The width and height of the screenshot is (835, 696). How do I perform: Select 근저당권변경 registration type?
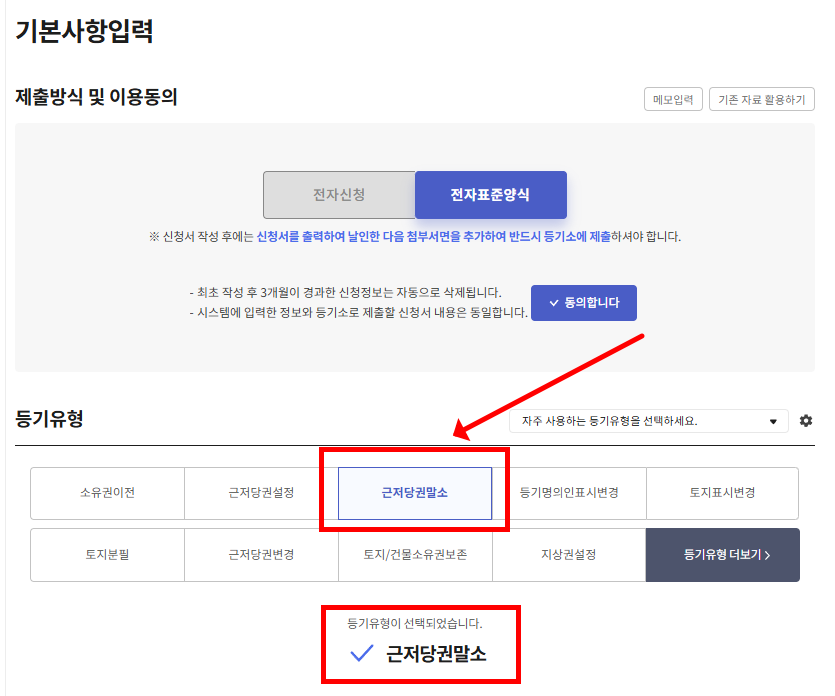point(261,555)
